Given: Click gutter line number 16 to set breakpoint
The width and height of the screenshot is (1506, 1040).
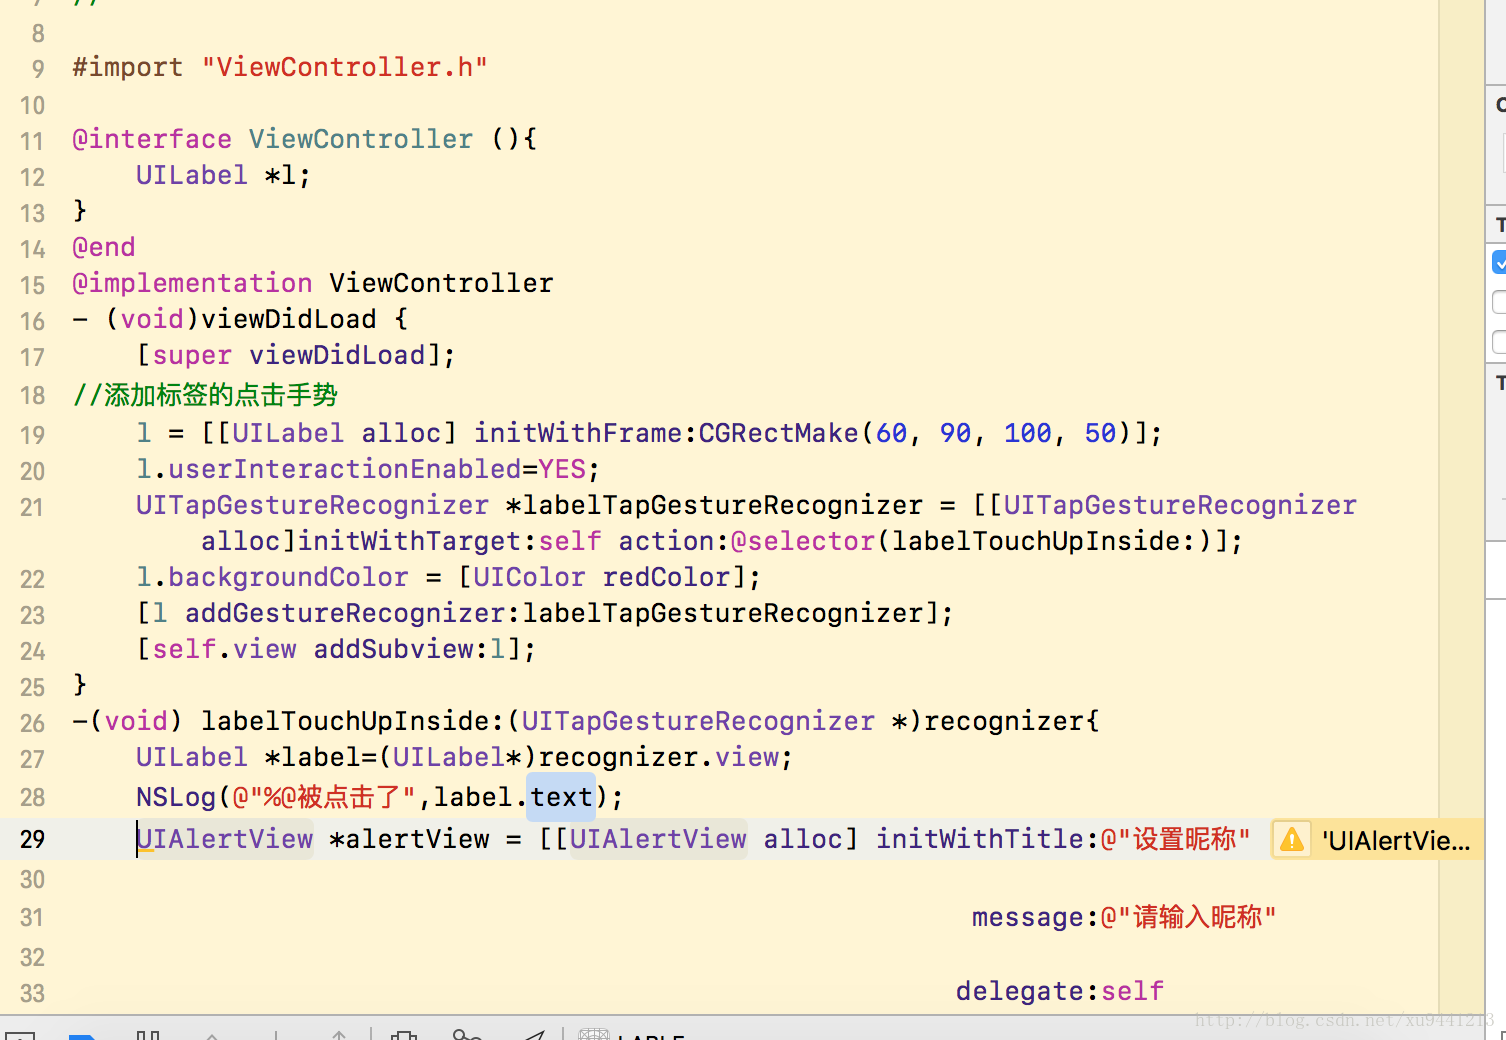Looking at the screenshot, I should click(x=32, y=321).
